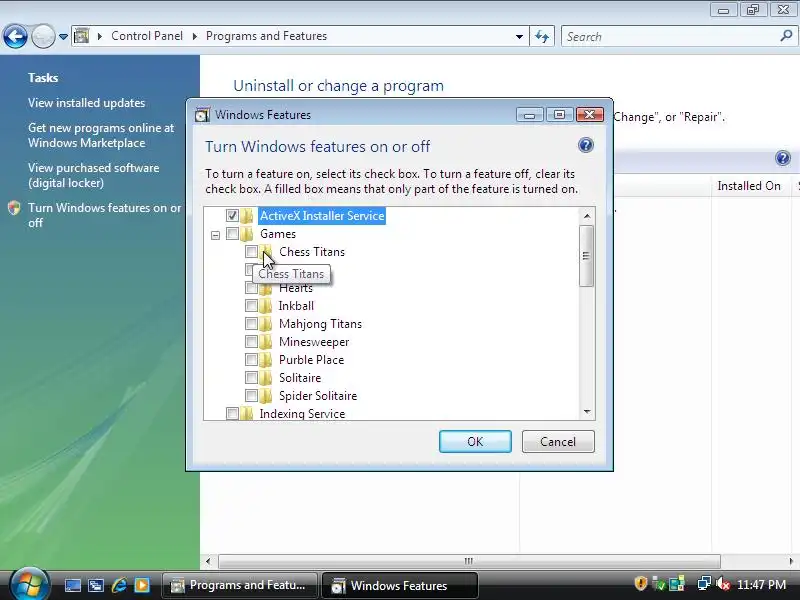Click the explorer Forward navigation button

coord(43,36)
